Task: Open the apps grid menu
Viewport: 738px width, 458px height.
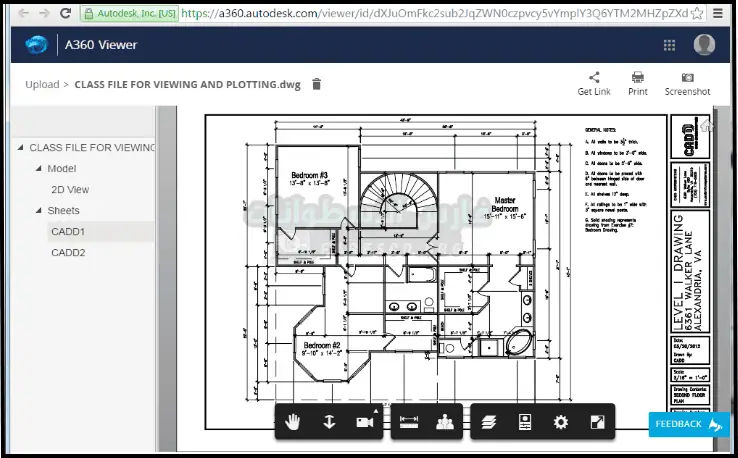Action: [x=669, y=45]
